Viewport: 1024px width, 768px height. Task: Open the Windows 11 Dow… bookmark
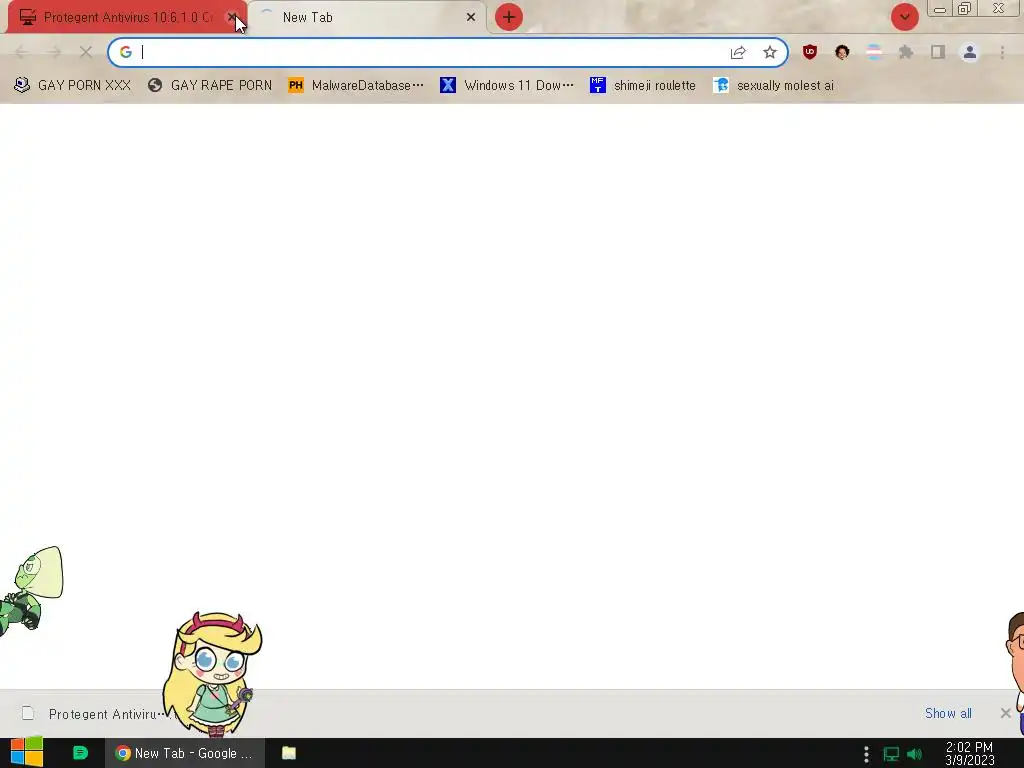(x=507, y=86)
